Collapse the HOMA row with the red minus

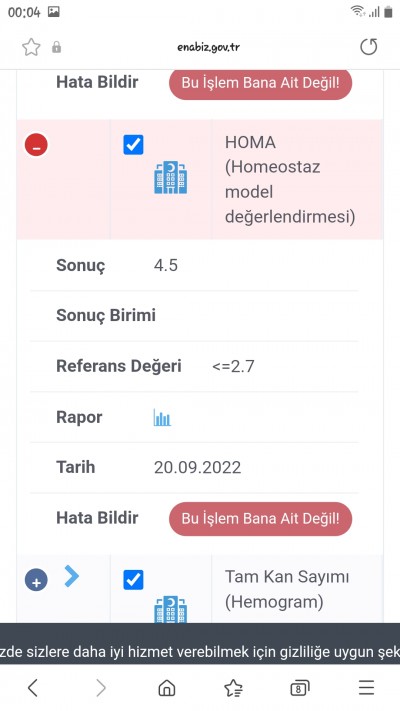point(36,145)
